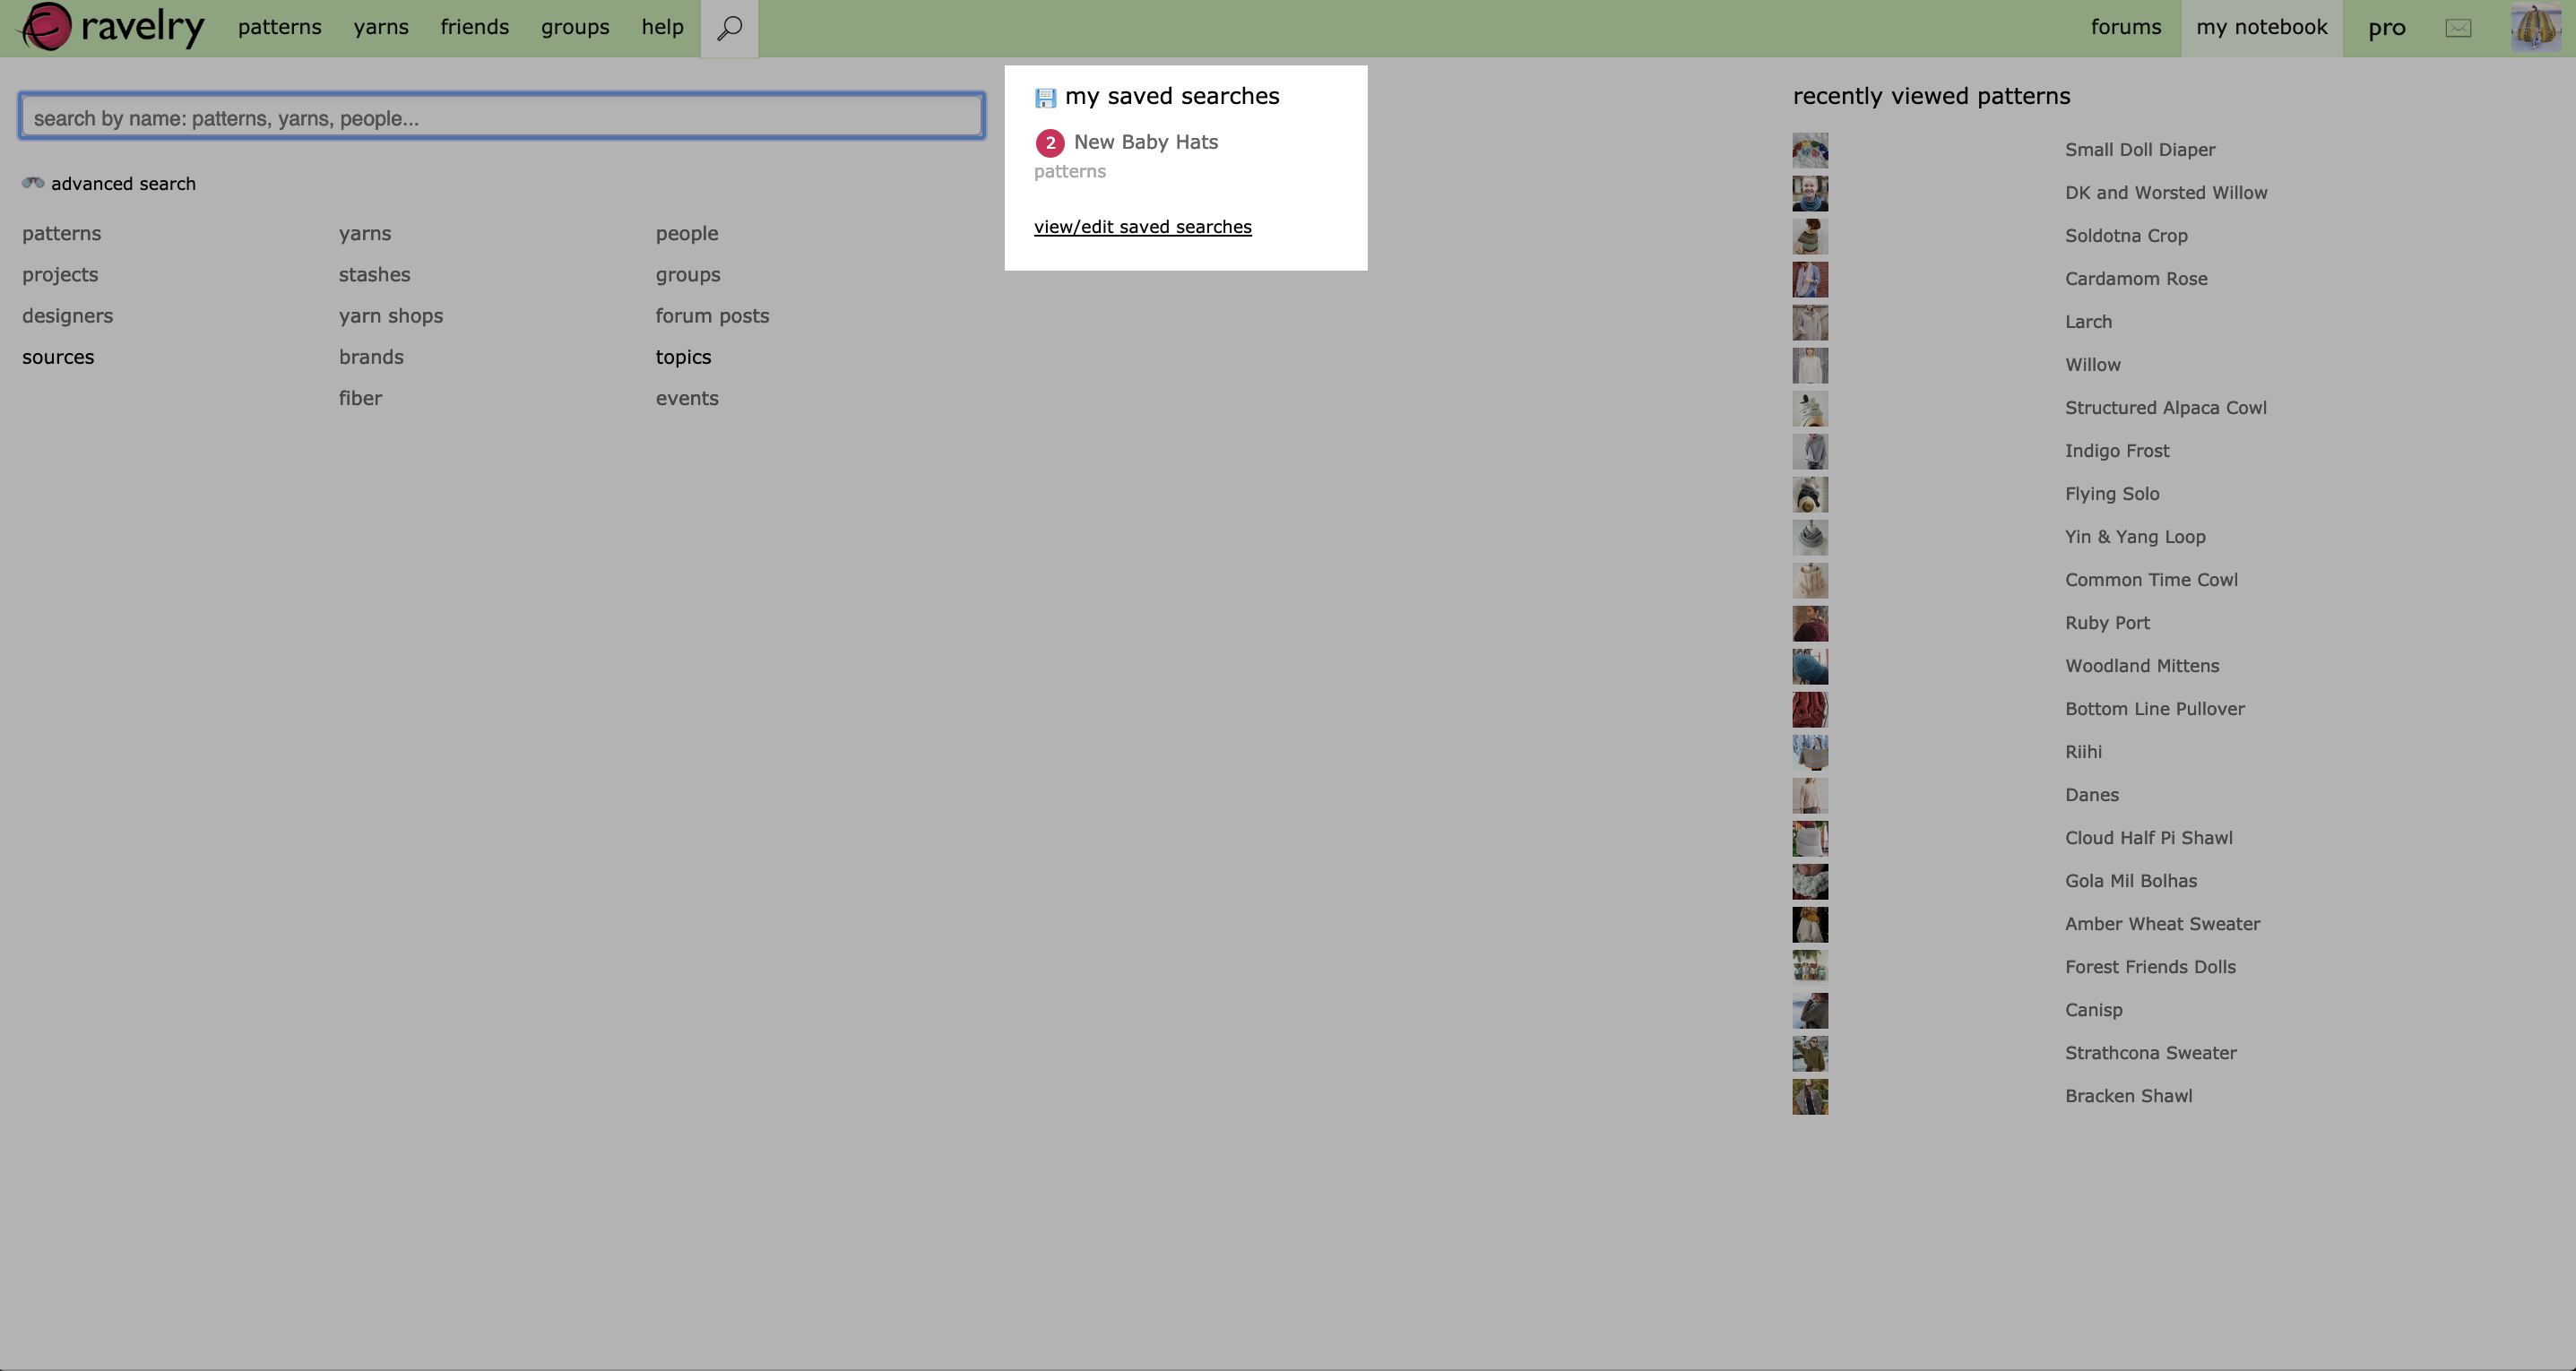Open the patterns menu in top navigation
Screen dimensions: 2576x1371
click(x=280, y=27)
